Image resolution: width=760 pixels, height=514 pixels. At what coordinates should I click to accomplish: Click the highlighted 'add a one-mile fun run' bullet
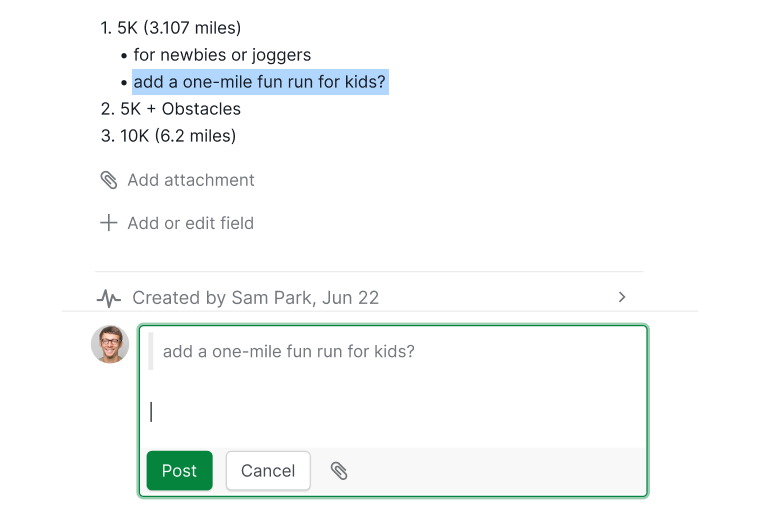tap(259, 82)
